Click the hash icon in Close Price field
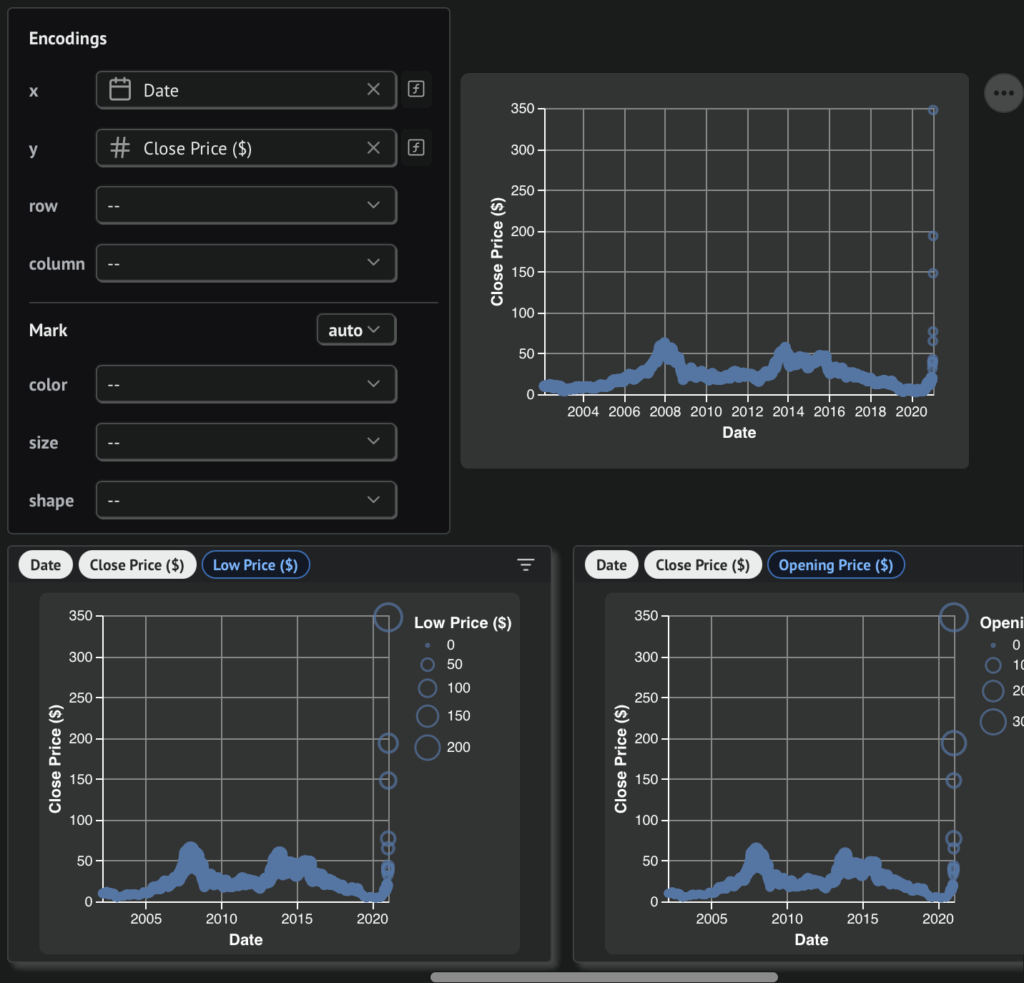The height and width of the screenshot is (983, 1024). [x=120, y=148]
